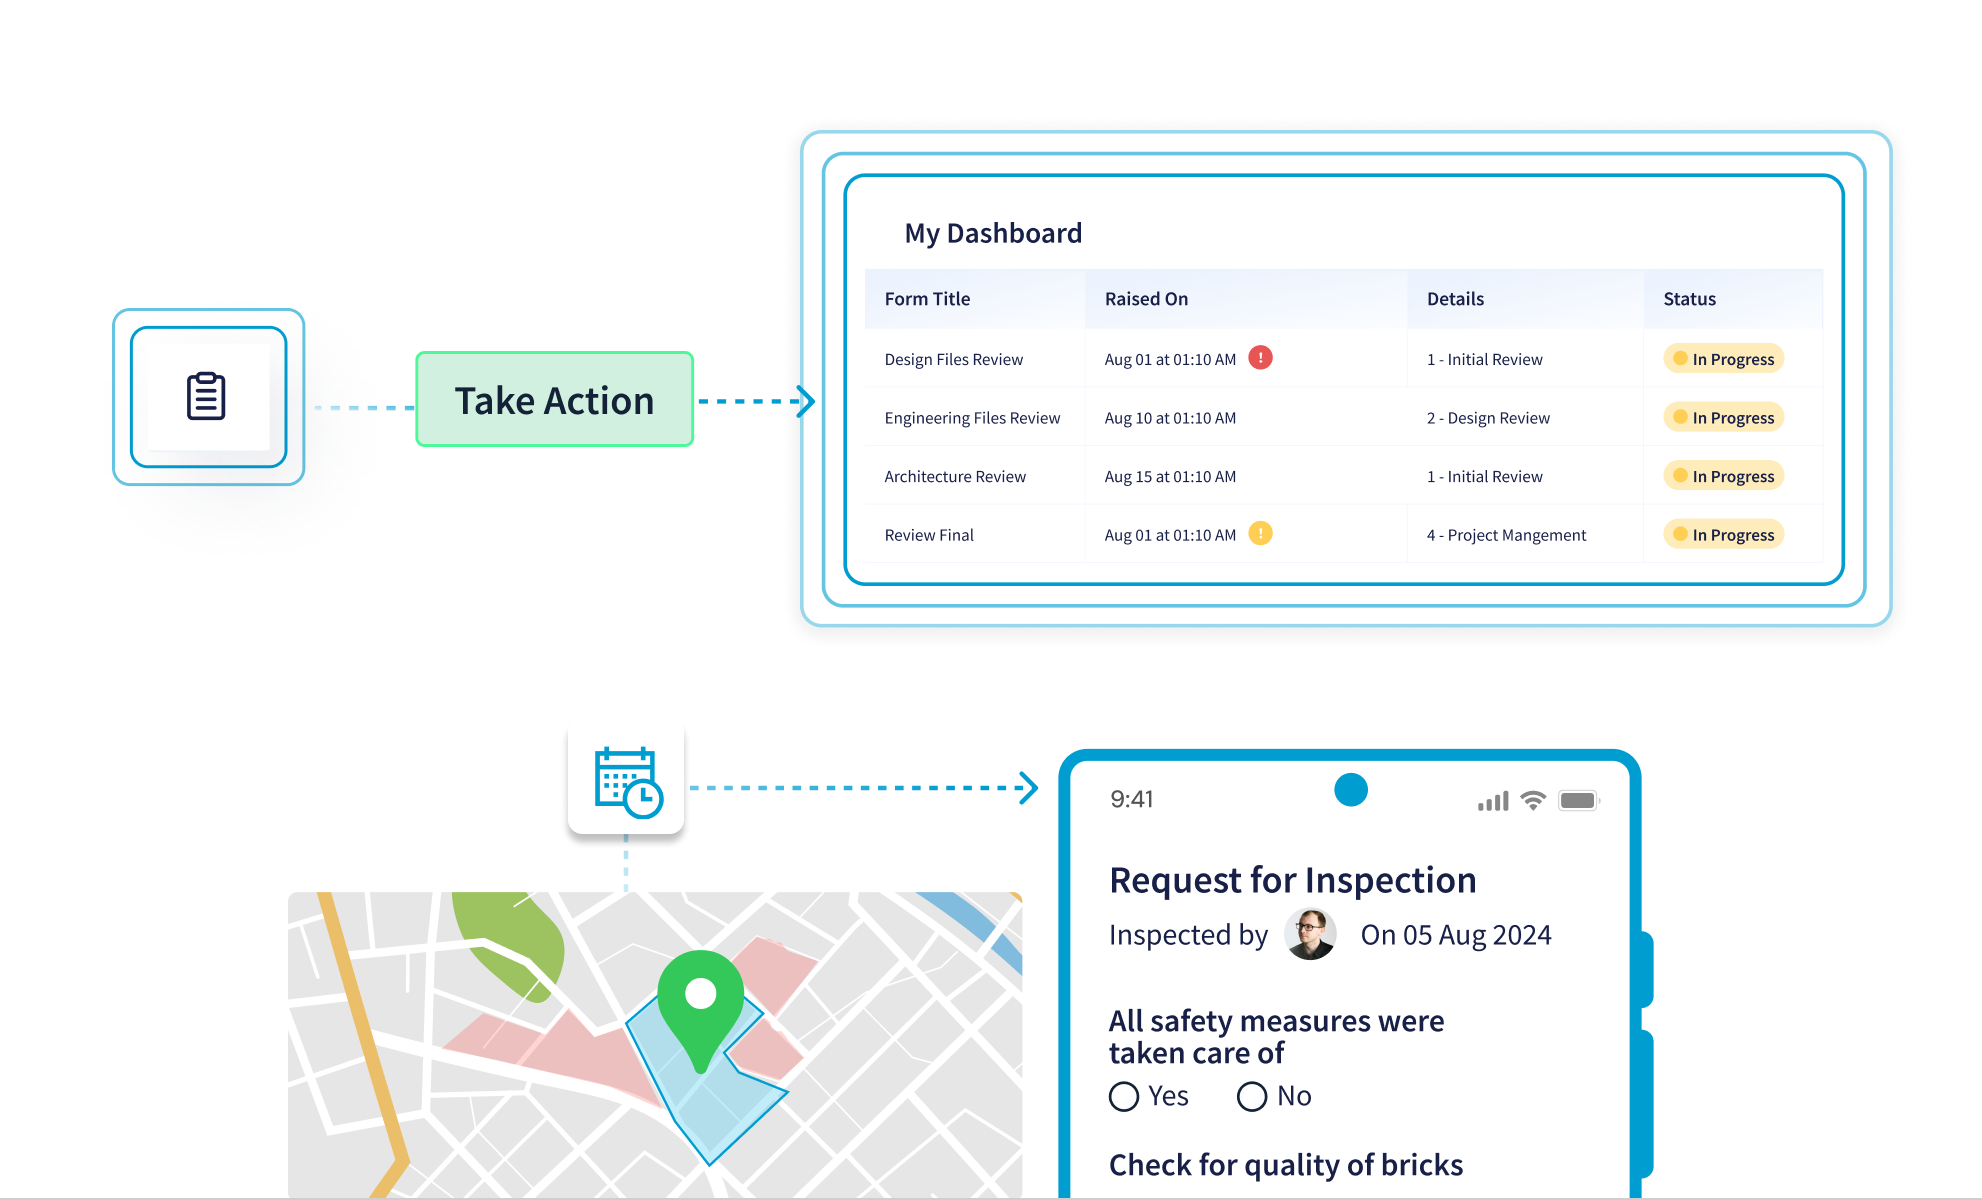Select the Yes radio button
Viewport: 1982px width, 1200px height.
tap(1124, 1097)
